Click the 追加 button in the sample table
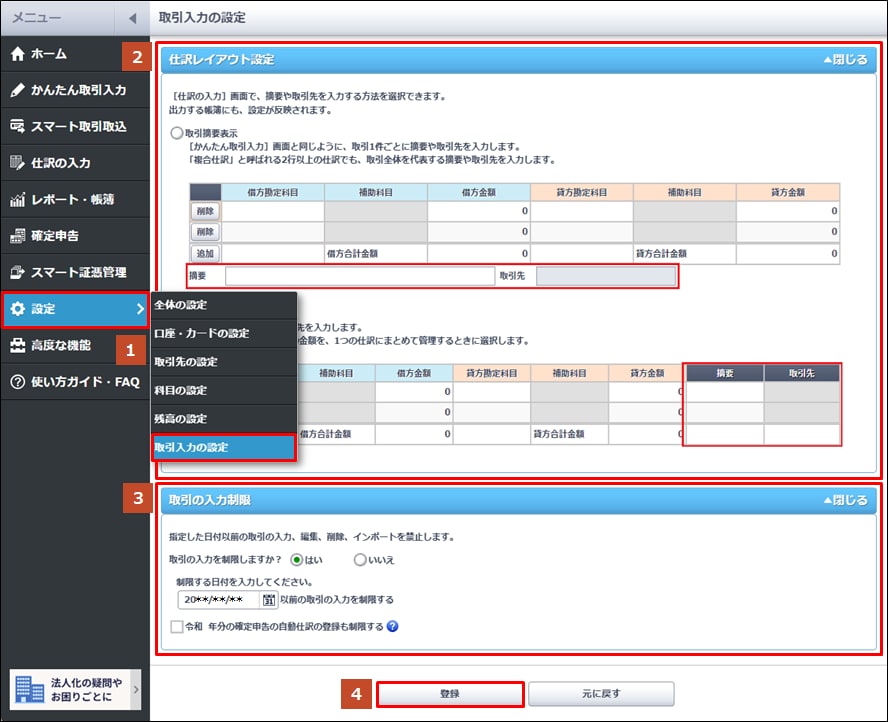The width and height of the screenshot is (888, 722). coord(205,254)
